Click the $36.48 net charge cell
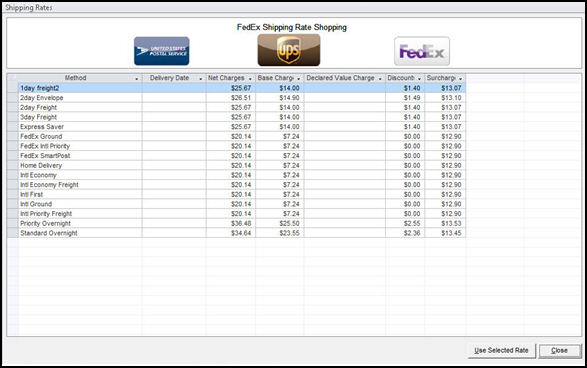This screenshot has width=587, height=368. coord(231,223)
